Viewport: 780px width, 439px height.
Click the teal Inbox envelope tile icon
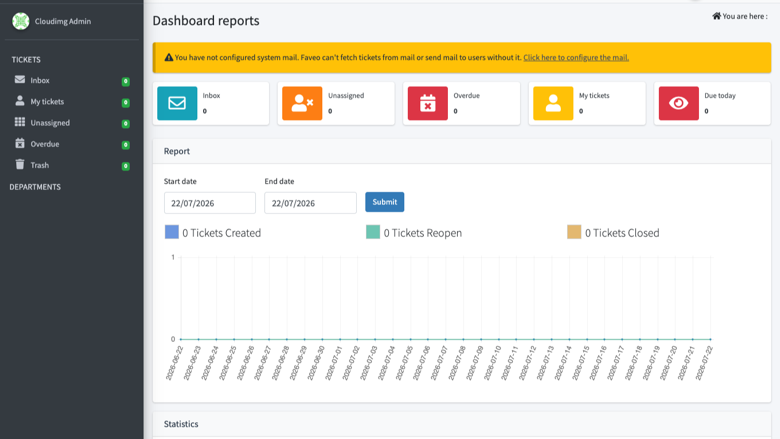point(177,103)
